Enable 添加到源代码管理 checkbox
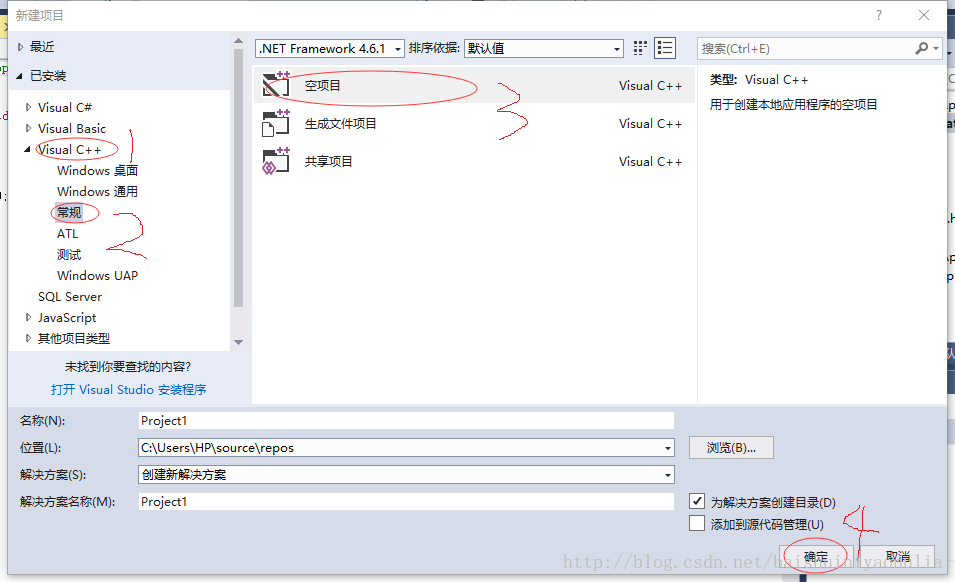The width and height of the screenshot is (955, 582). point(697,524)
